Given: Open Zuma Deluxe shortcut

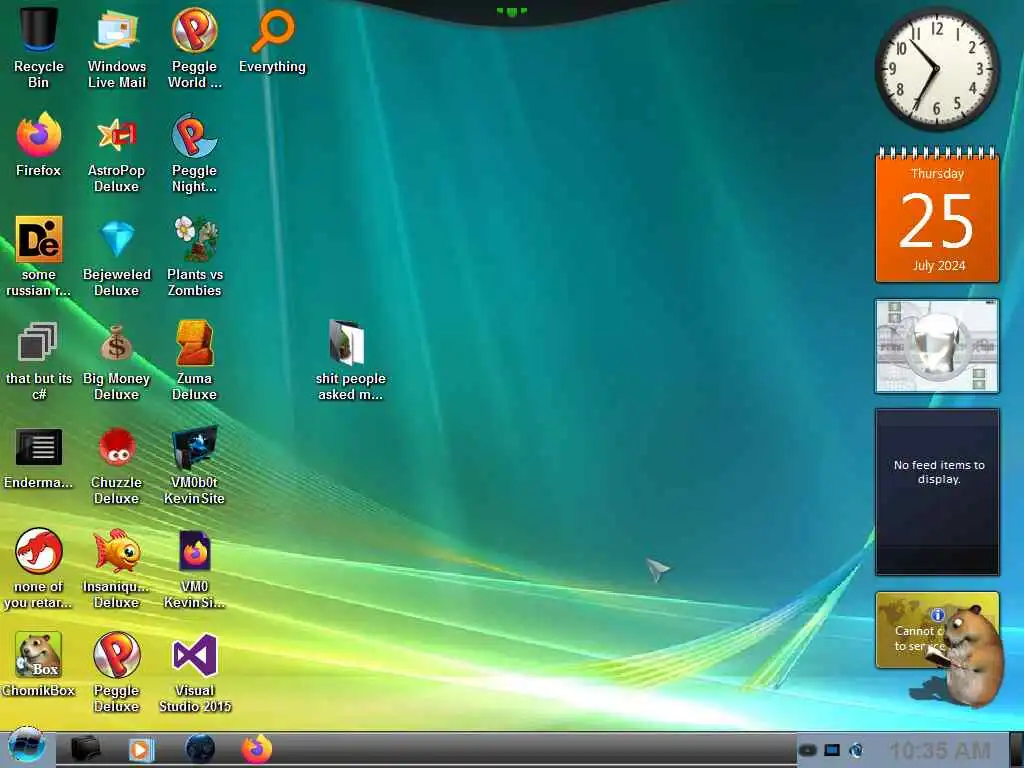Looking at the screenshot, I should point(195,360).
